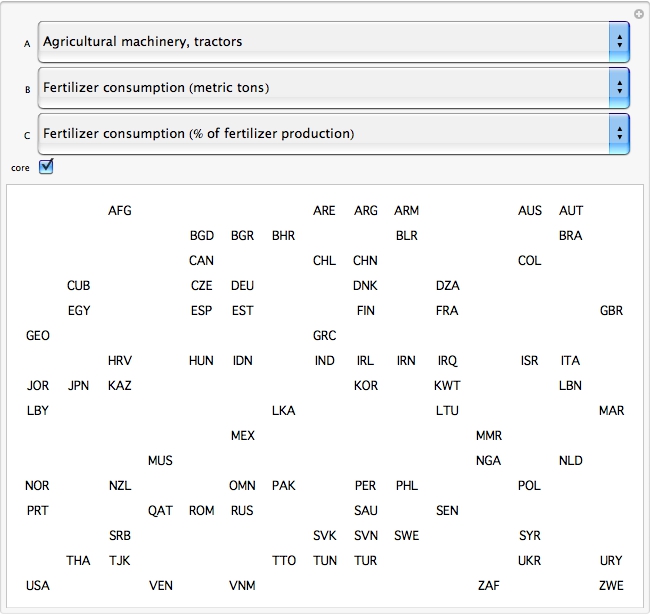650x616 pixels.
Task: Select the FRA country code
Action: (x=447, y=310)
